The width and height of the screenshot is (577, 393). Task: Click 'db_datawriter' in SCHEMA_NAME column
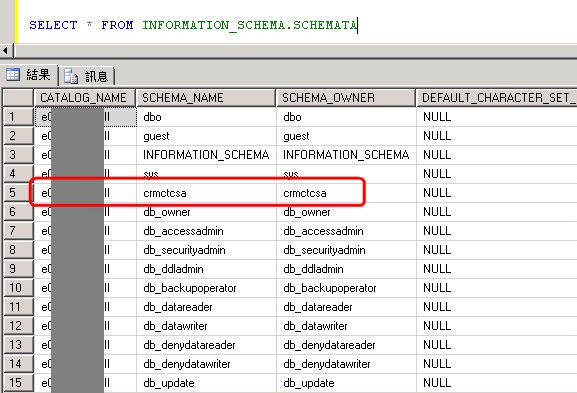click(x=175, y=326)
